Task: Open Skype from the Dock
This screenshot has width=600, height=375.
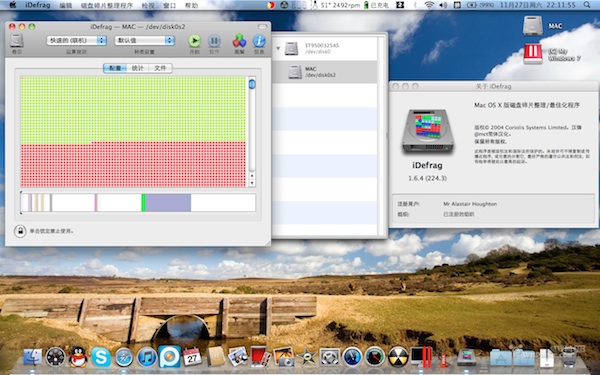Action: pos(101,357)
